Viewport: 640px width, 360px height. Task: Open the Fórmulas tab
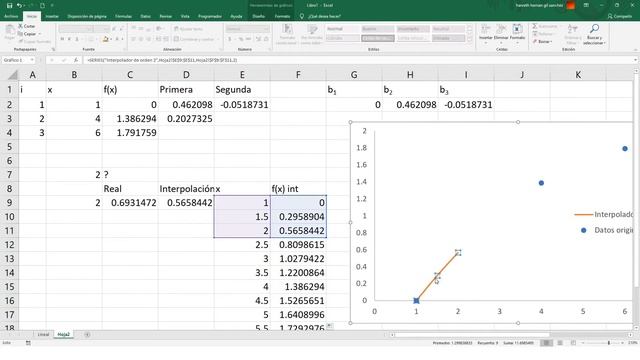[x=123, y=16]
